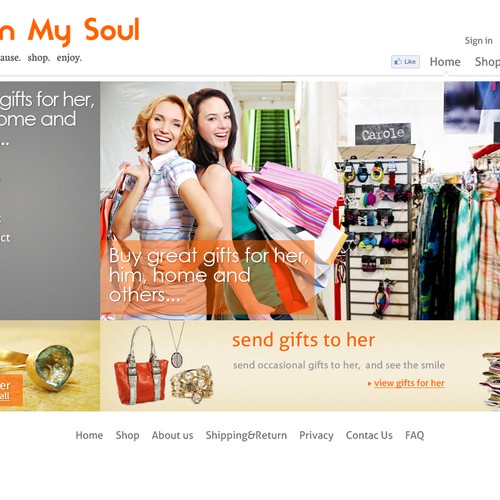Screen dimensions: 500x500
Task: Open the FAQ footer link
Action: (415, 435)
